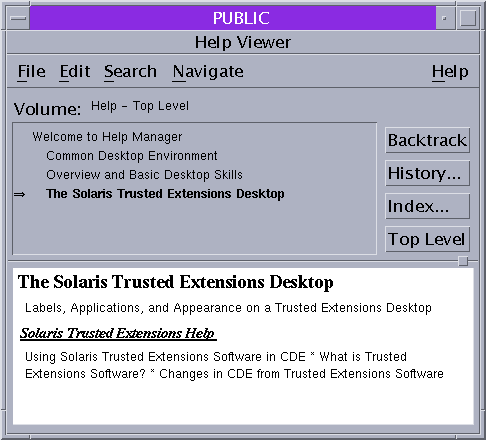Select The Solaris Trusted Extensions Desktop topic
486x440 pixels.
point(165,194)
